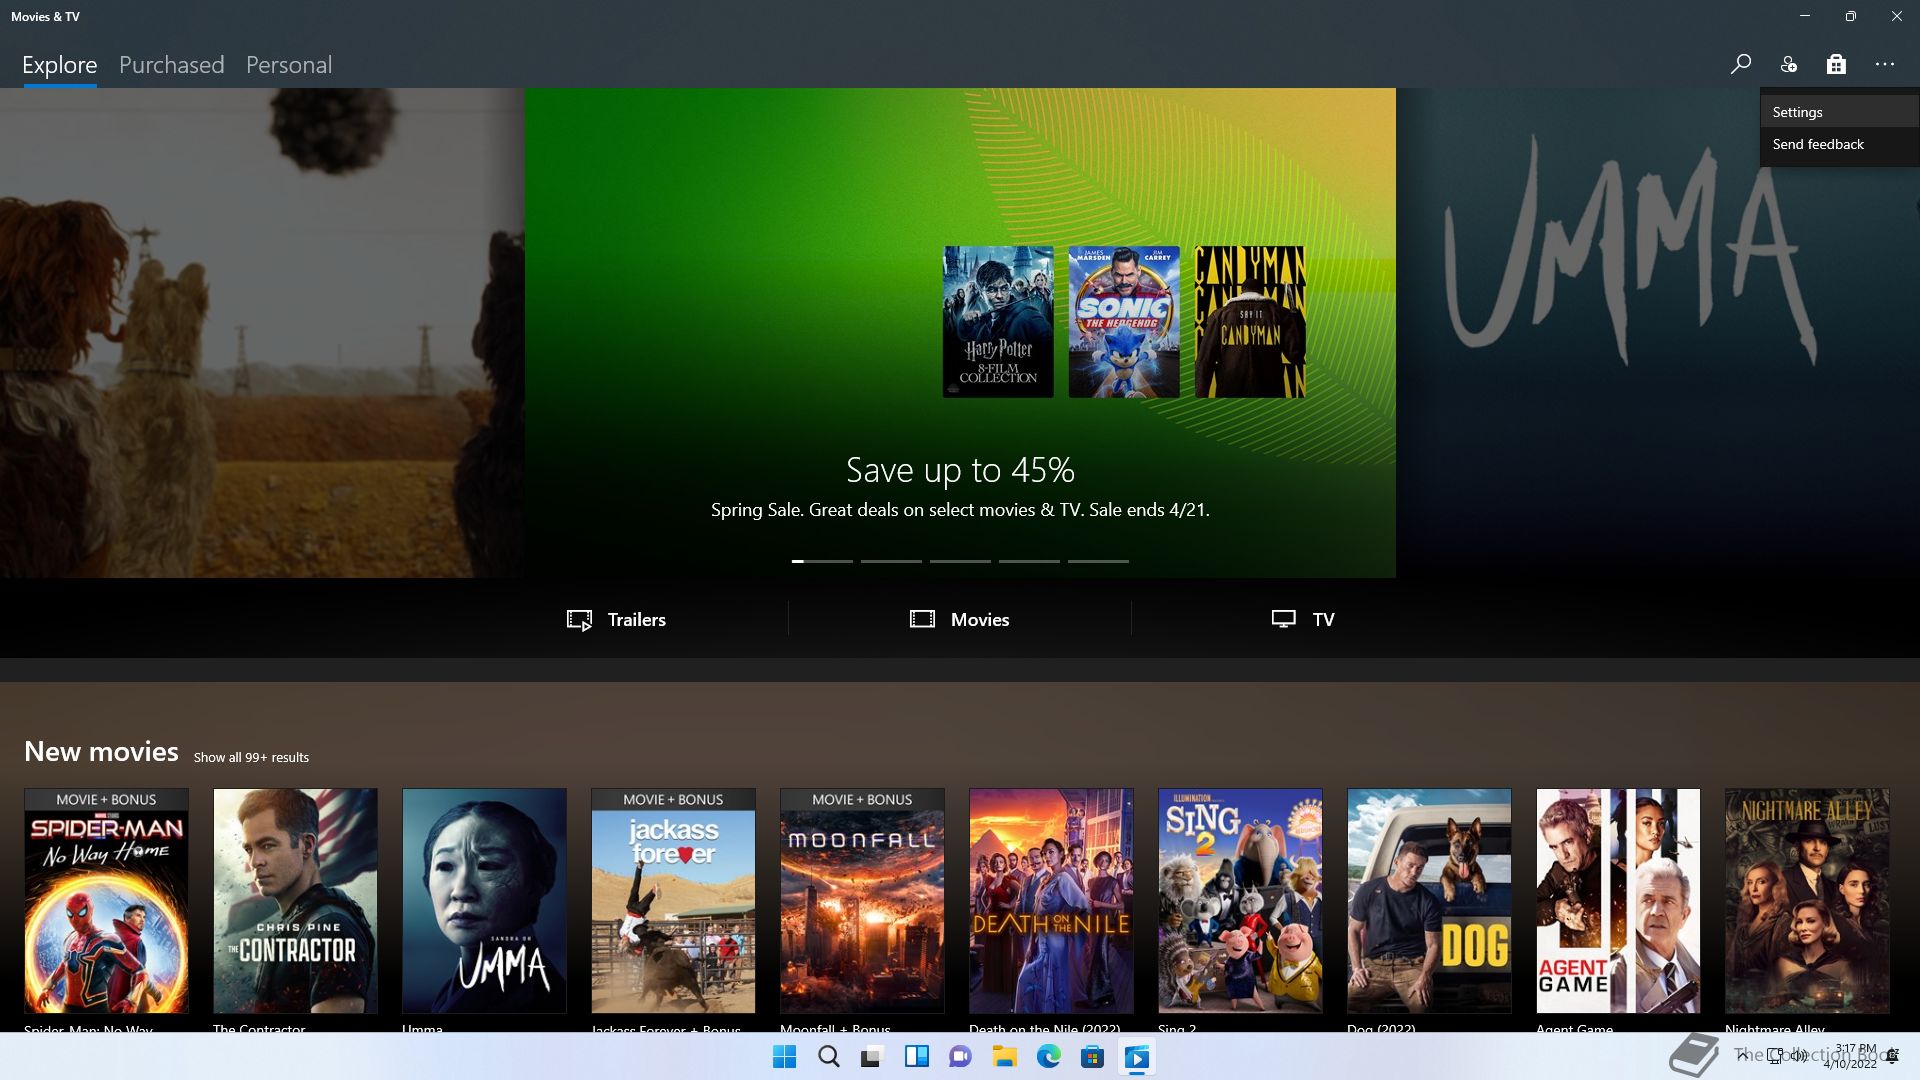Open the search magnifier icon
This screenshot has height=1080, width=1920.
pos(1740,64)
